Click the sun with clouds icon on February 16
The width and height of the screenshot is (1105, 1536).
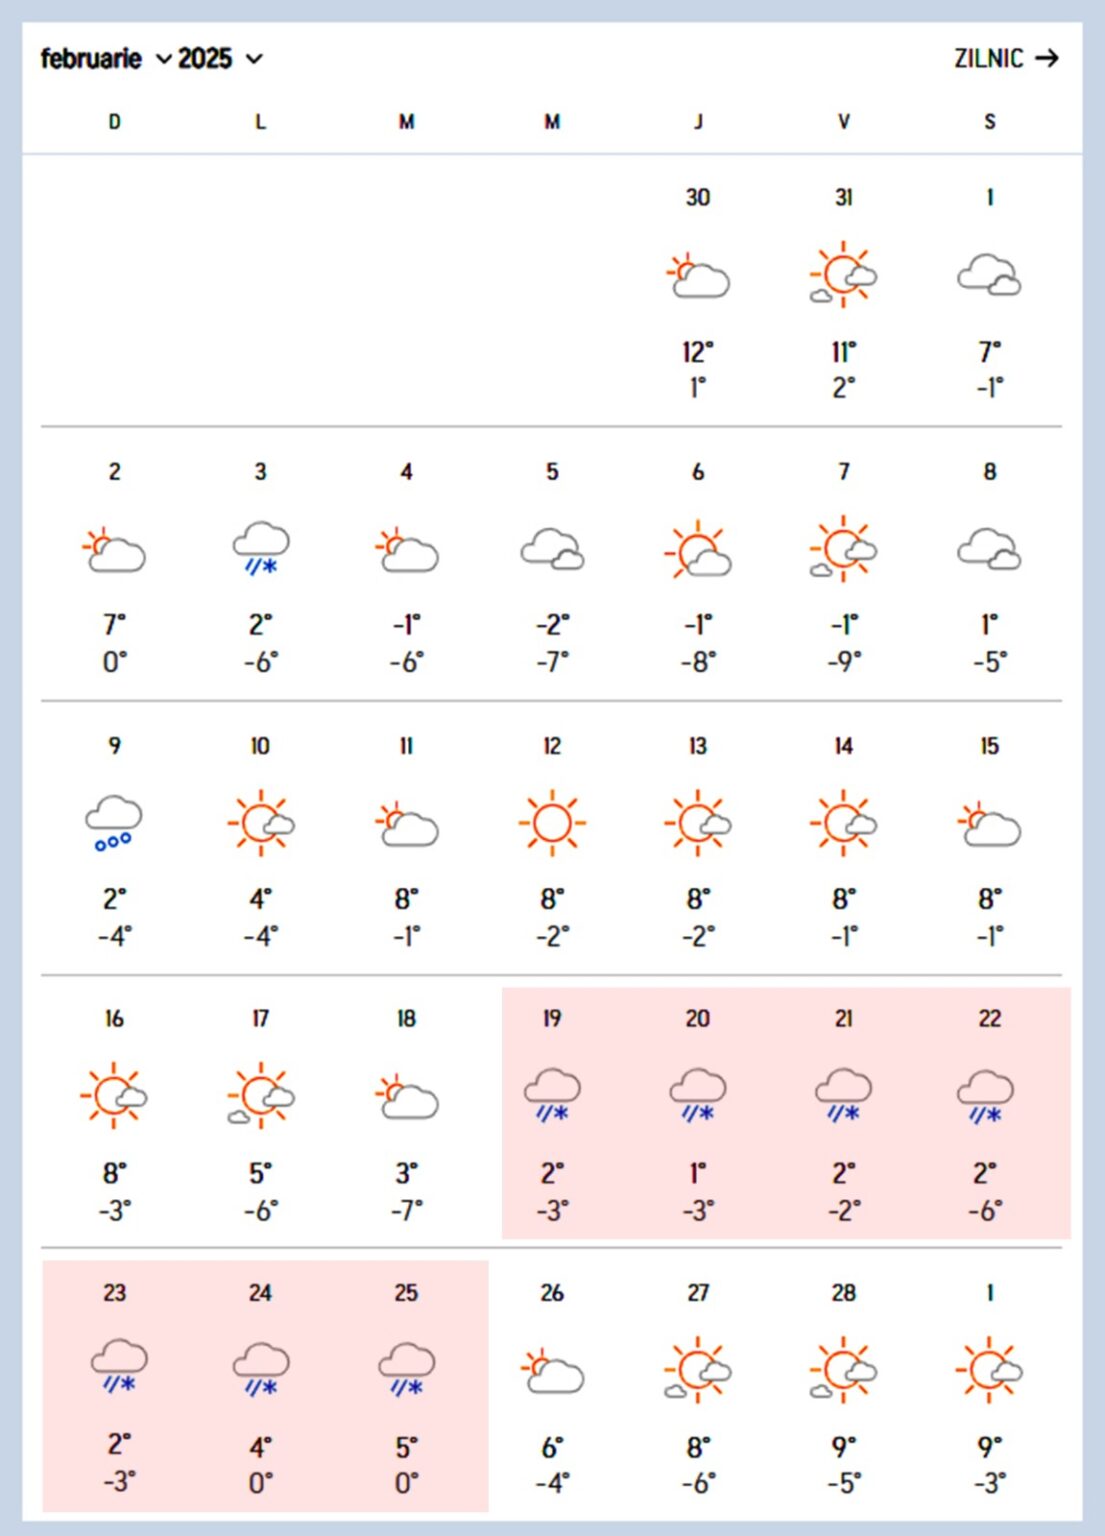pyautogui.click(x=113, y=1095)
